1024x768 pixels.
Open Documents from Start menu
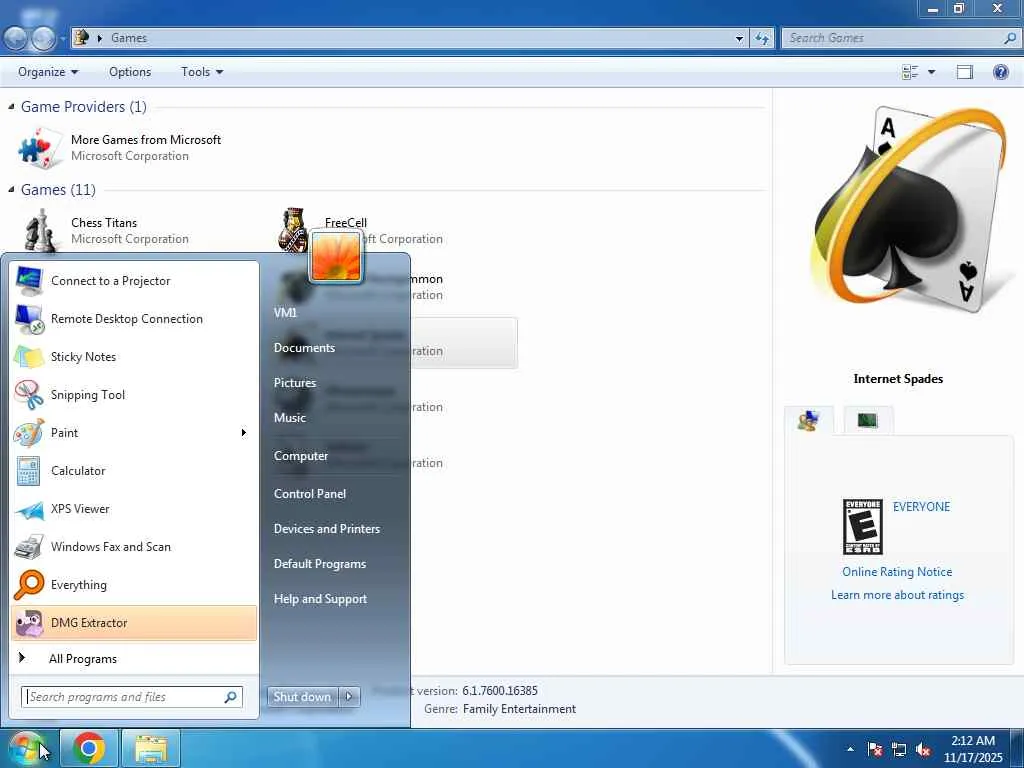(x=304, y=348)
